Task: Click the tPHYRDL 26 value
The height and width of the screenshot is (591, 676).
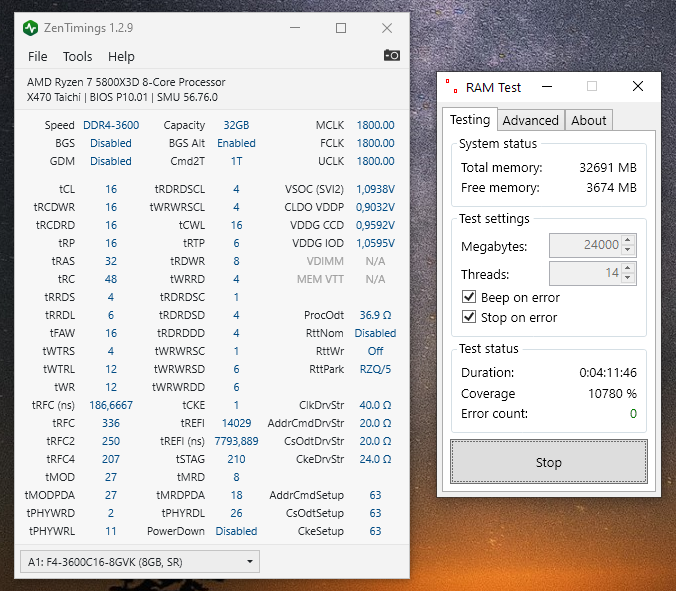Action: click(236, 513)
